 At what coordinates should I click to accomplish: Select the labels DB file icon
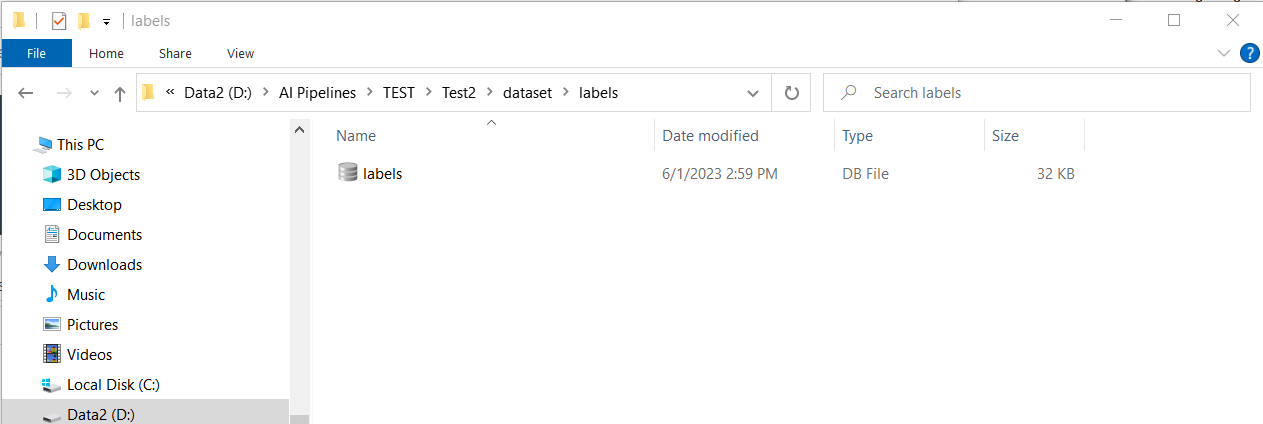pyautogui.click(x=348, y=173)
